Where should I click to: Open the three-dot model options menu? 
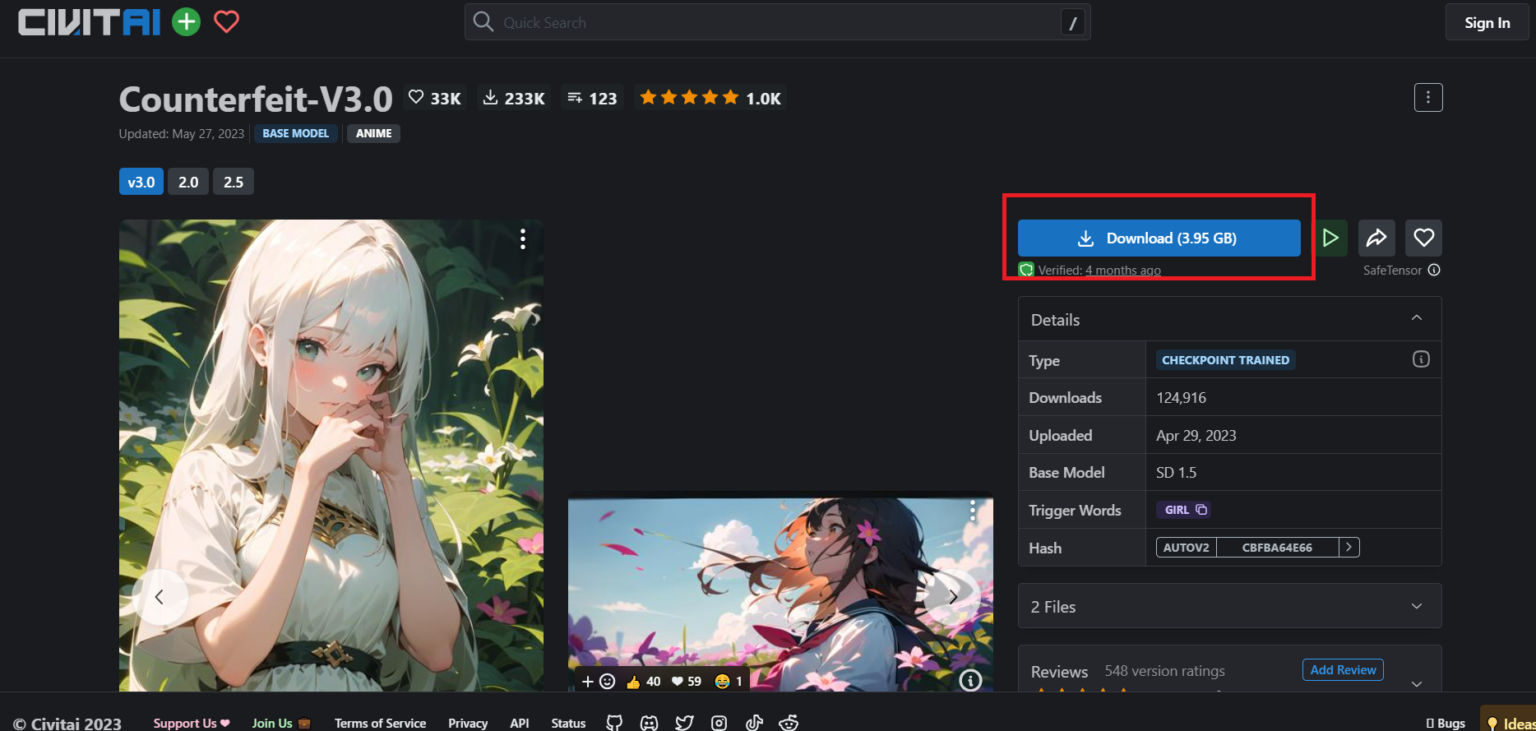(1428, 97)
